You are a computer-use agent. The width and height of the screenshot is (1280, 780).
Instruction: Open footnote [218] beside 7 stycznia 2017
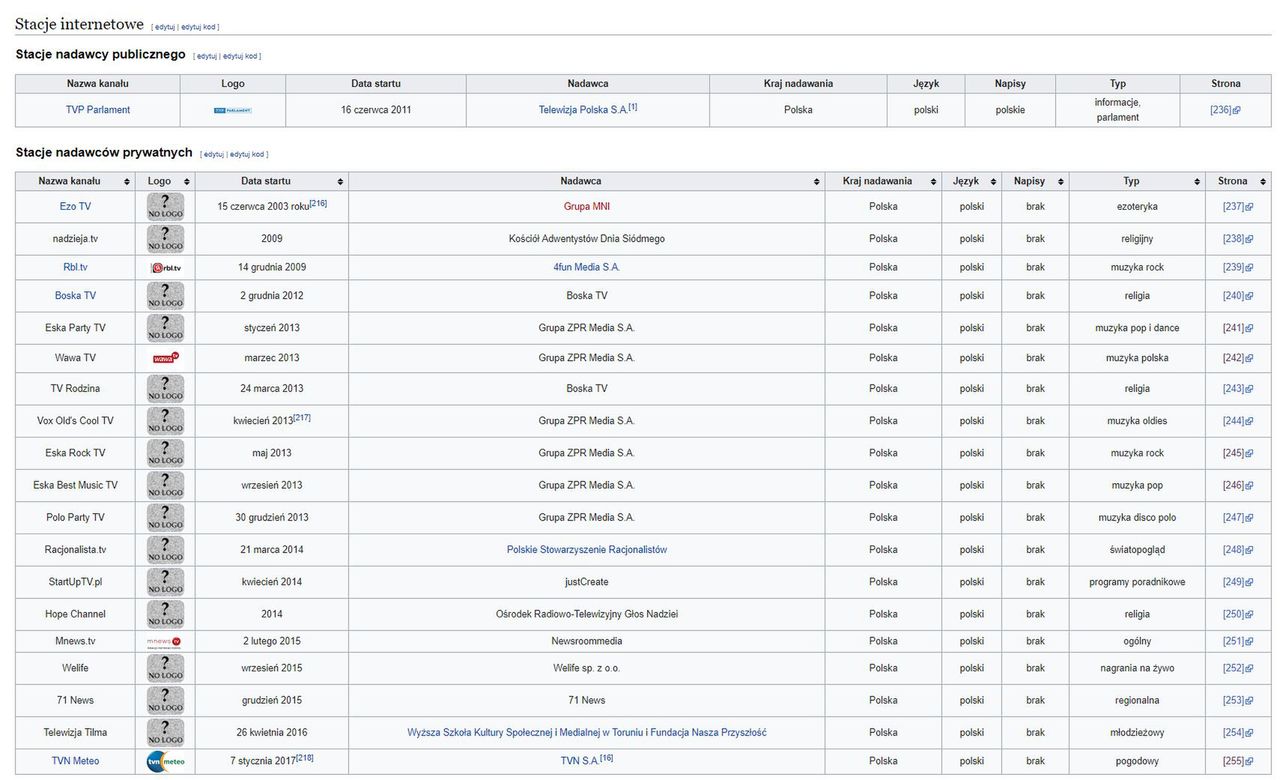tap(305, 758)
